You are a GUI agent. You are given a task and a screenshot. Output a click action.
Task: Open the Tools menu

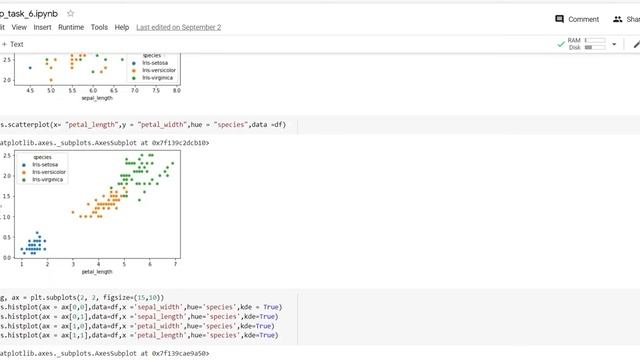99,27
